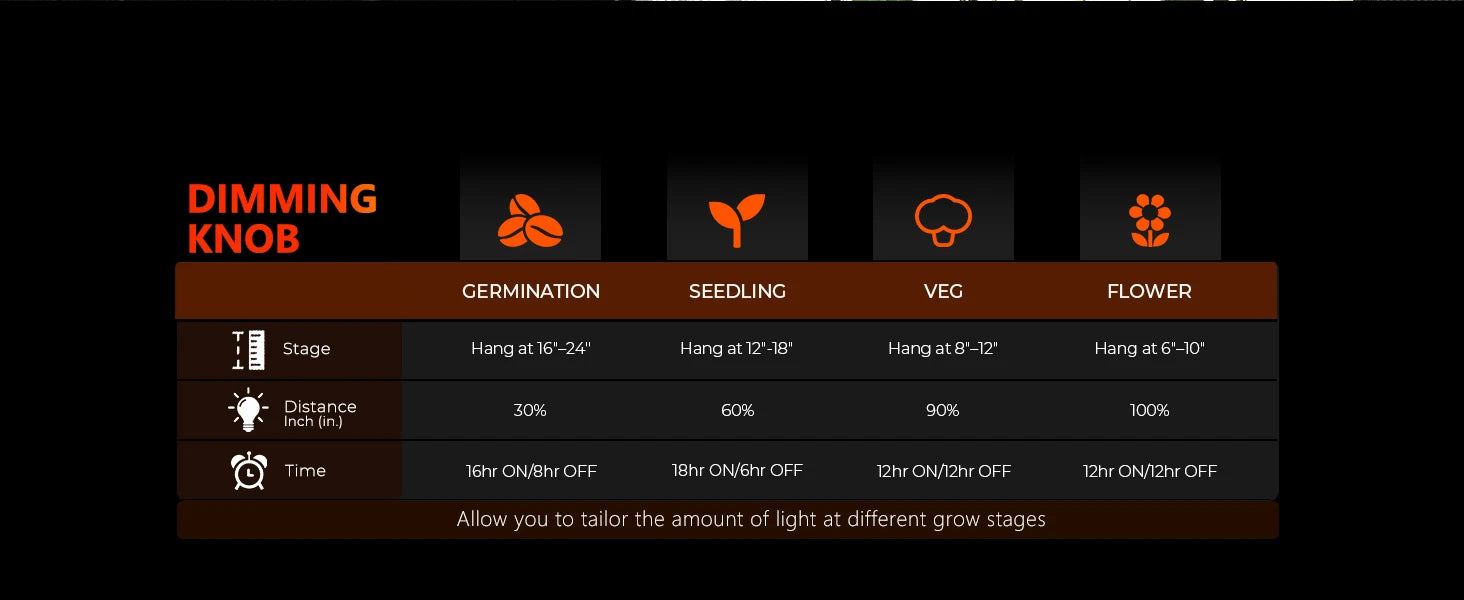Select the GERMINATION column header
The width and height of the screenshot is (1464, 600).
tap(531, 291)
